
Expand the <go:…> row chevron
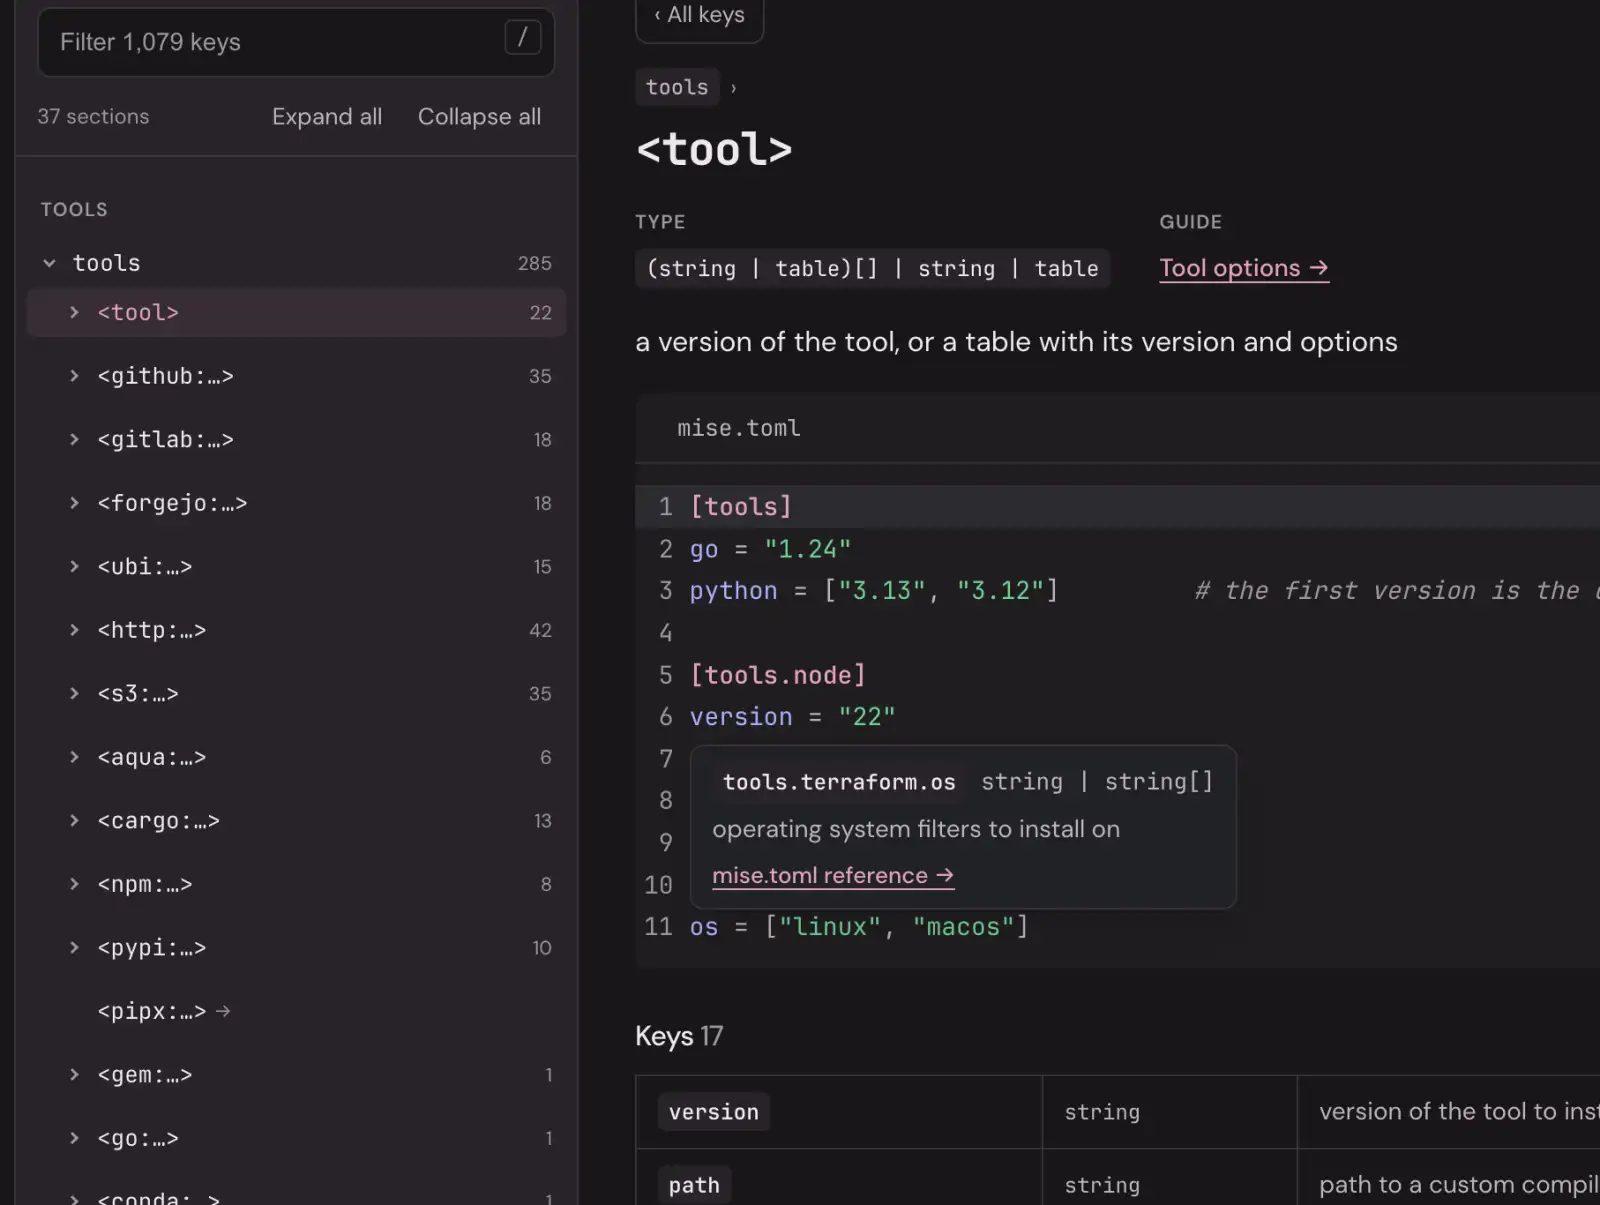click(74, 1138)
